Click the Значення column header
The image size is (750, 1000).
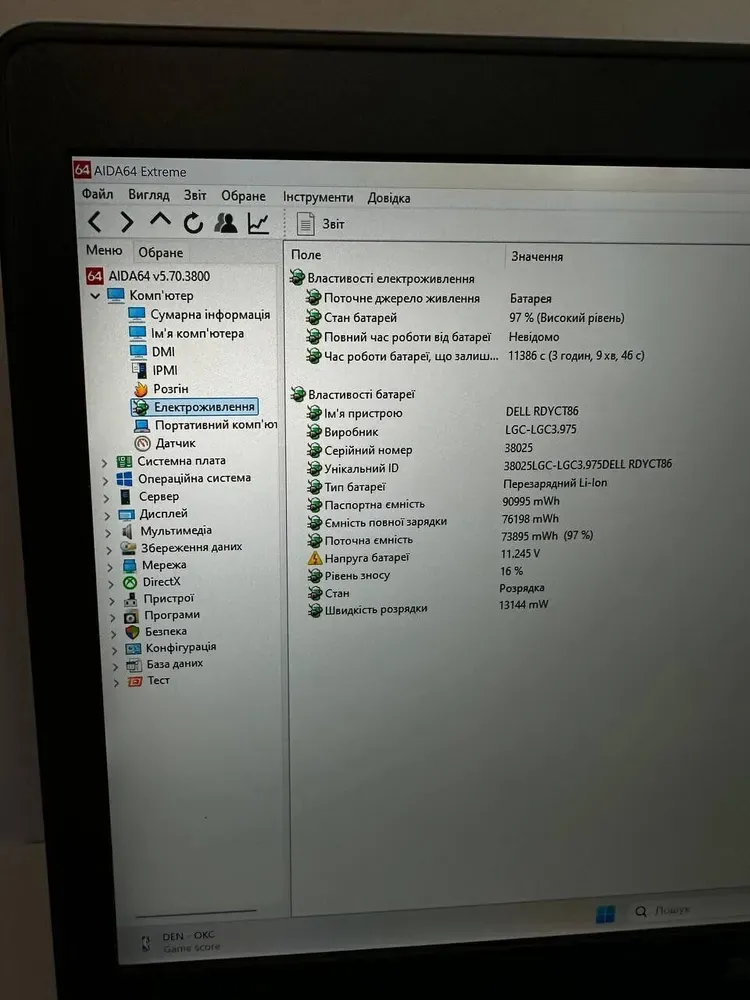[x=537, y=257]
